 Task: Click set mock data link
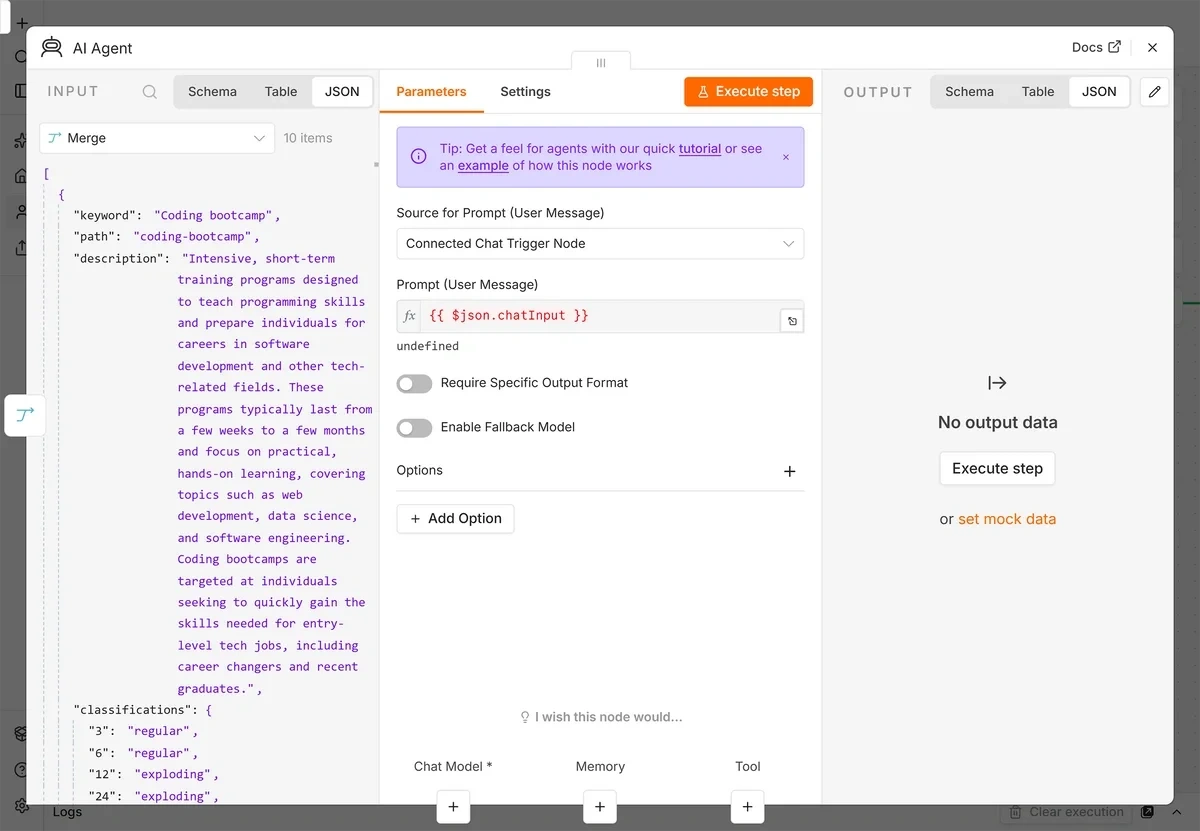click(1007, 519)
